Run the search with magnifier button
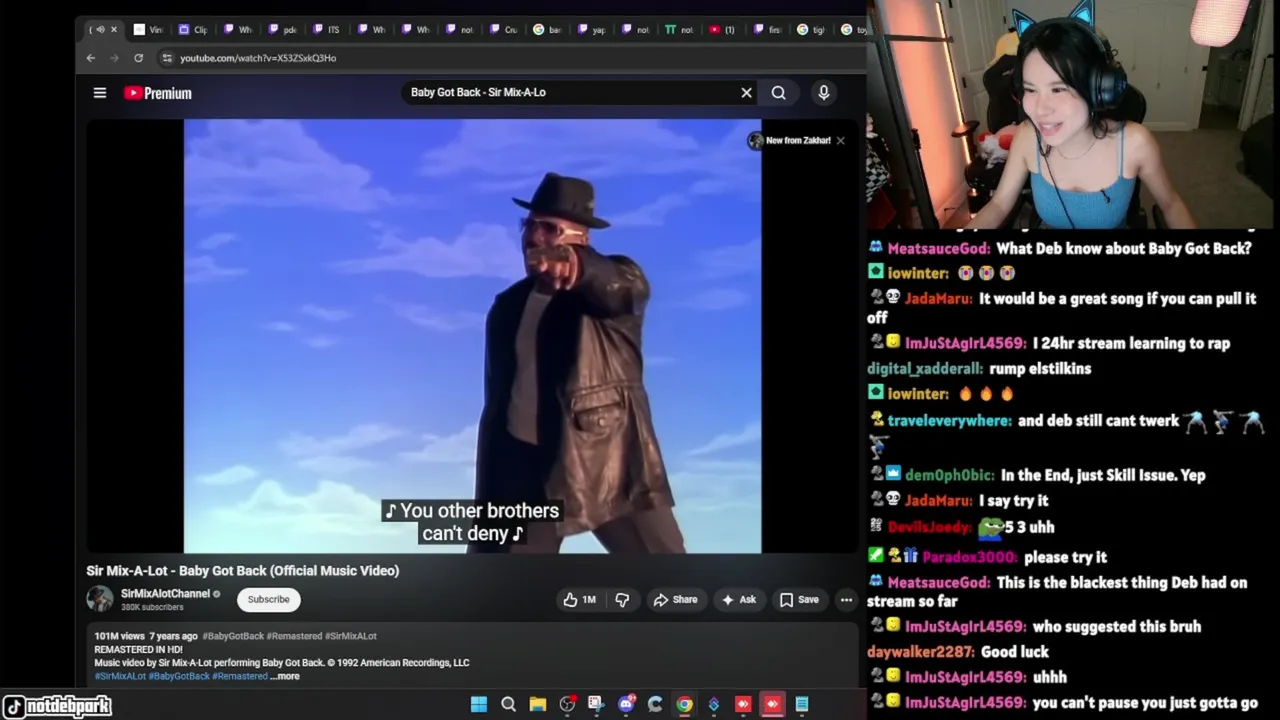Viewport: 1280px width, 720px height. coord(778,92)
